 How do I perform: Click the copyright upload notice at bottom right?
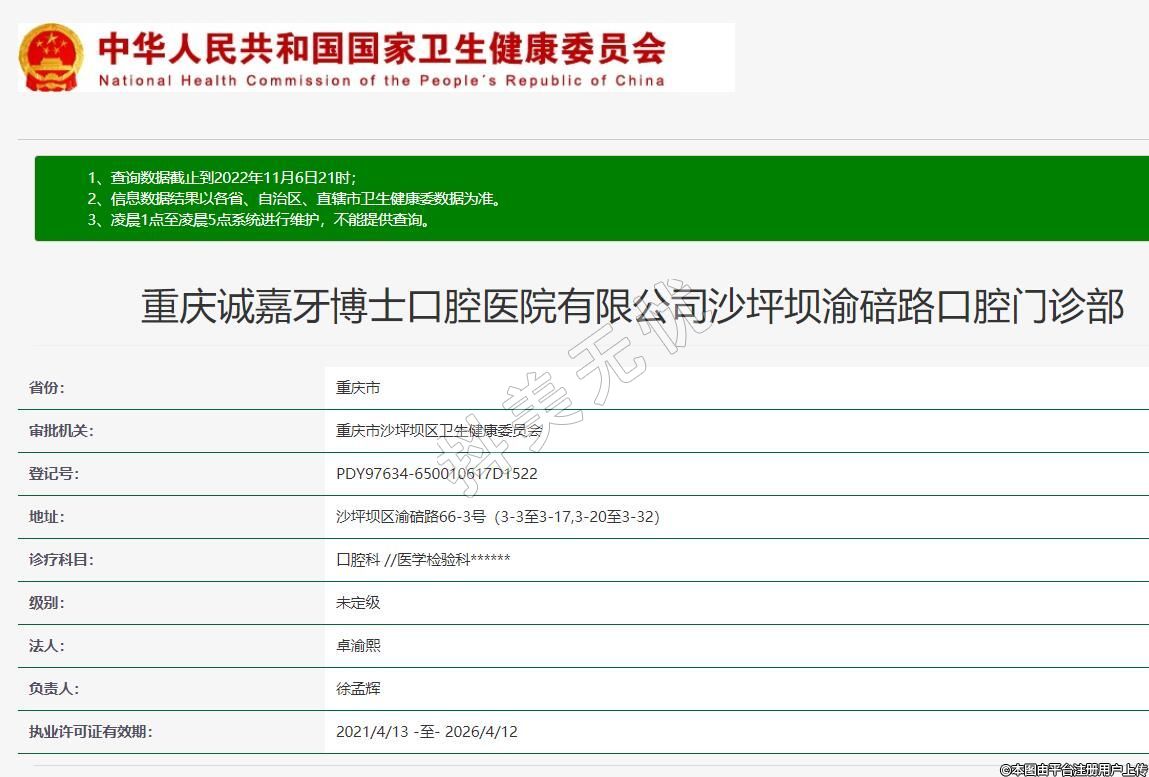[1073, 769]
